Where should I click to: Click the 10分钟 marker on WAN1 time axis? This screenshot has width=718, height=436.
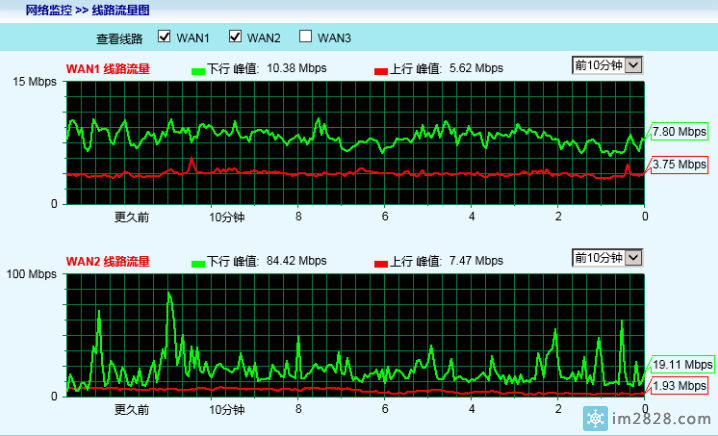227,217
